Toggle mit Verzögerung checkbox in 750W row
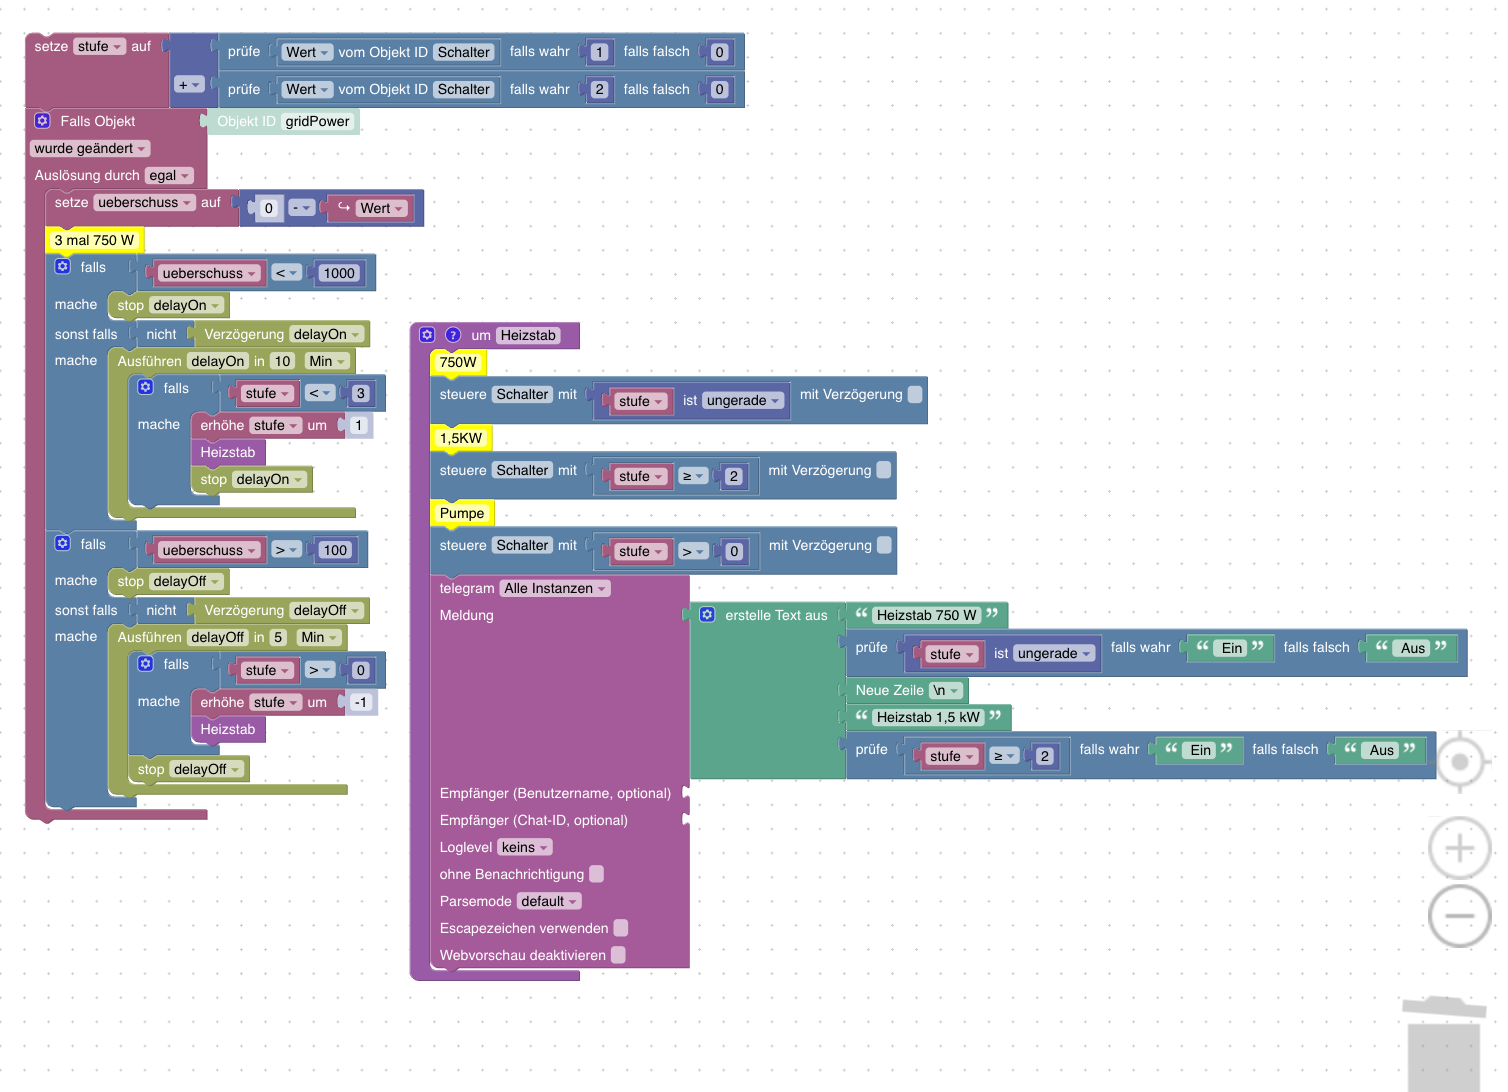The width and height of the screenshot is (1508, 1092). (x=915, y=394)
